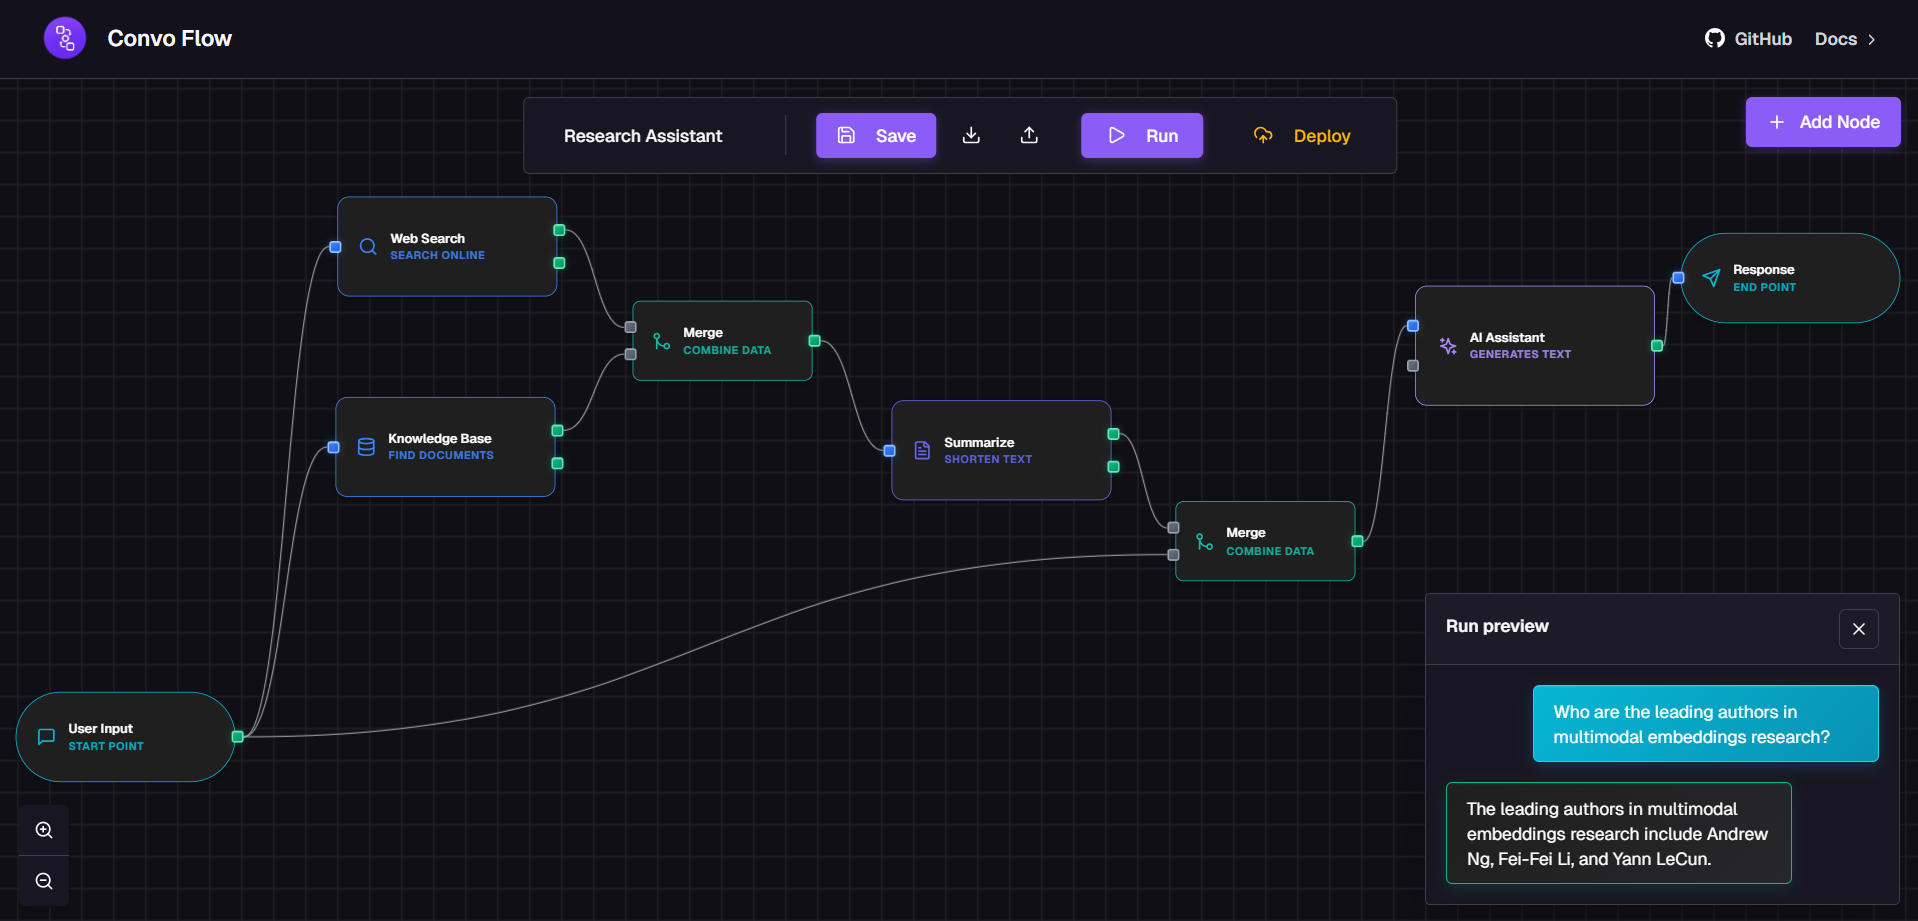Click the upload workflow icon
Screen dimensions: 1918x921
pyautogui.click(x=1029, y=135)
